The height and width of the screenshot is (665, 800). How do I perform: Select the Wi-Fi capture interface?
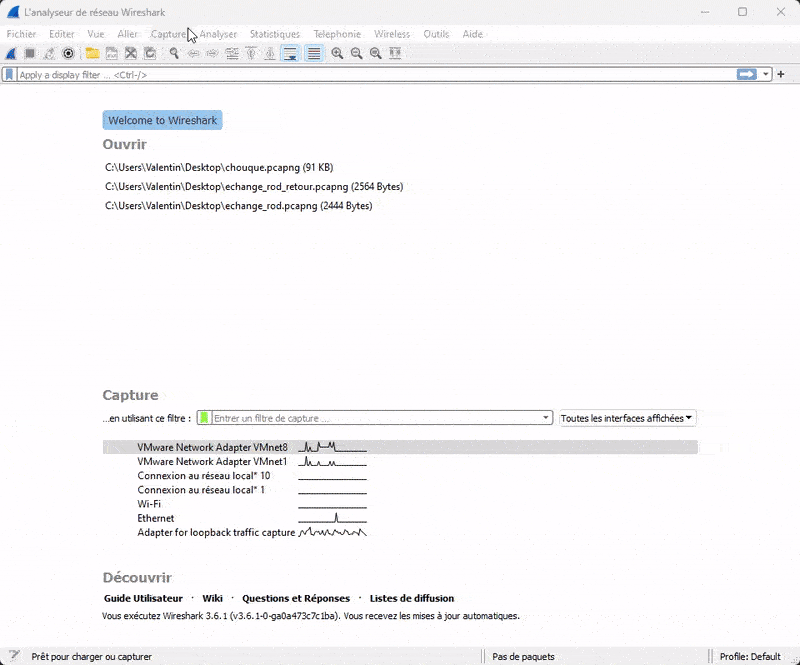pyautogui.click(x=149, y=504)
